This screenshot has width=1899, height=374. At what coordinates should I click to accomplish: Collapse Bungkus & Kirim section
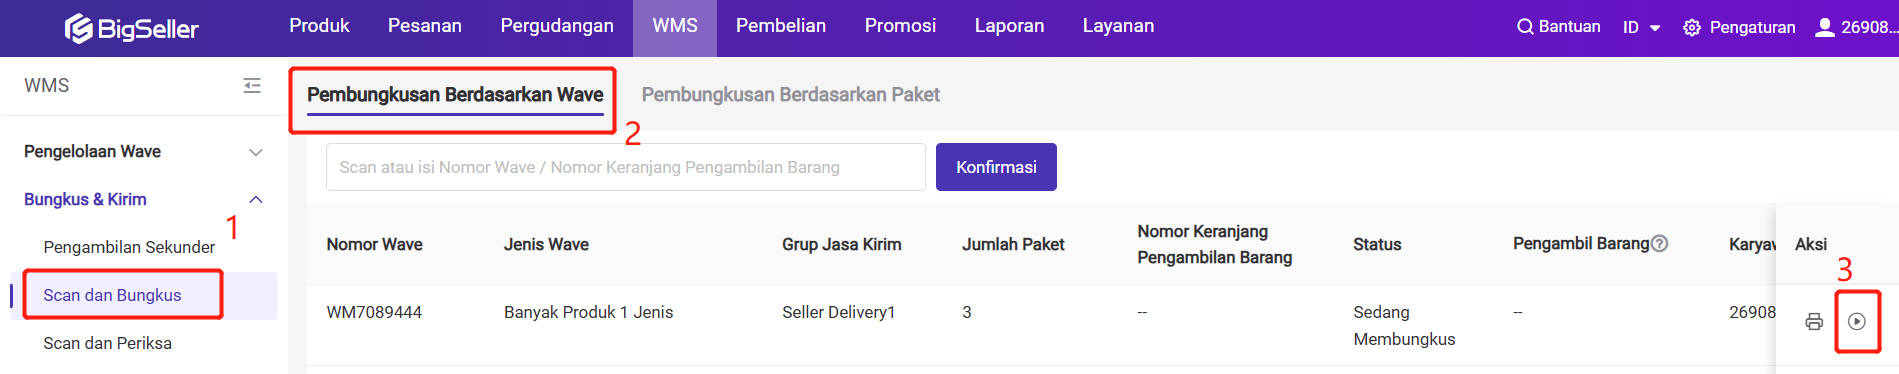(144, 200)
